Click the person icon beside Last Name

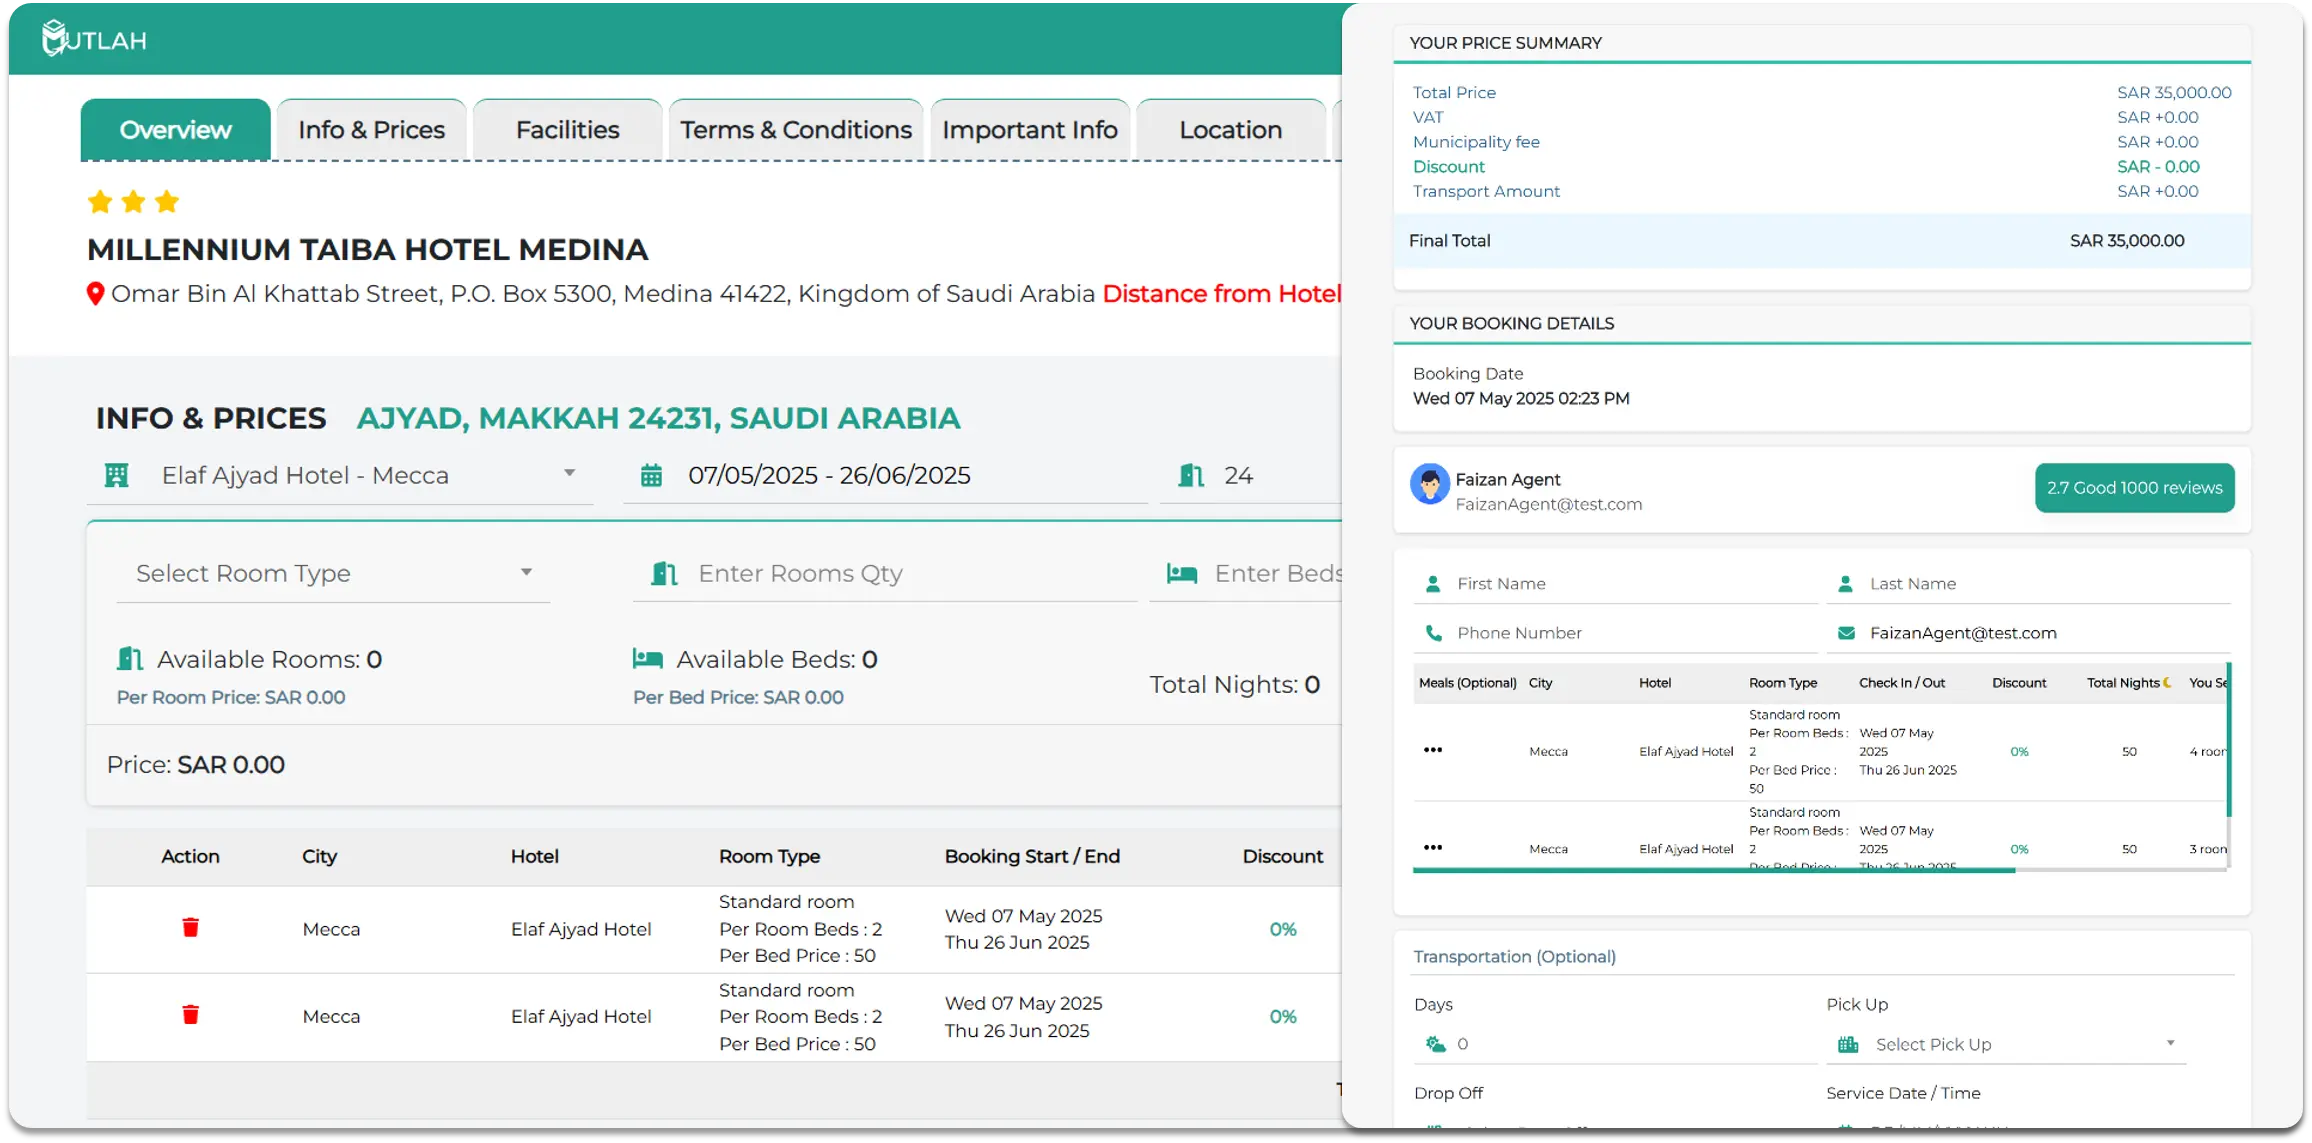tap(1846, 584)
